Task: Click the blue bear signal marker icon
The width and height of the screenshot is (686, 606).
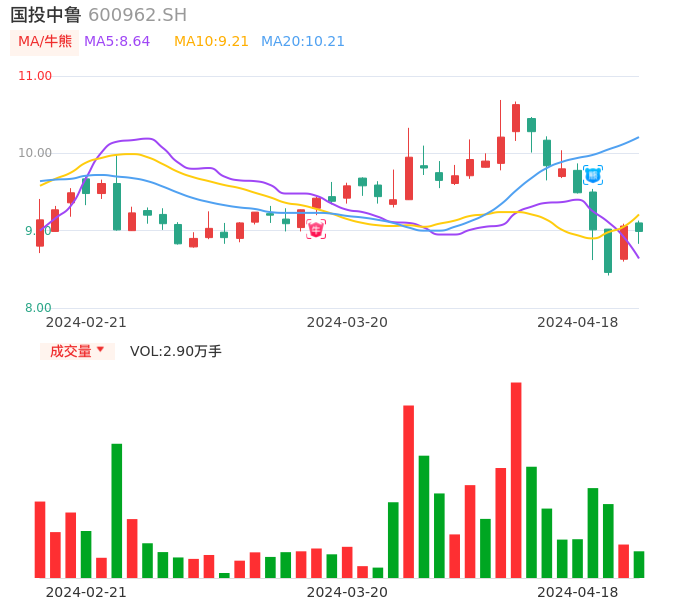Action: [593, 175]
